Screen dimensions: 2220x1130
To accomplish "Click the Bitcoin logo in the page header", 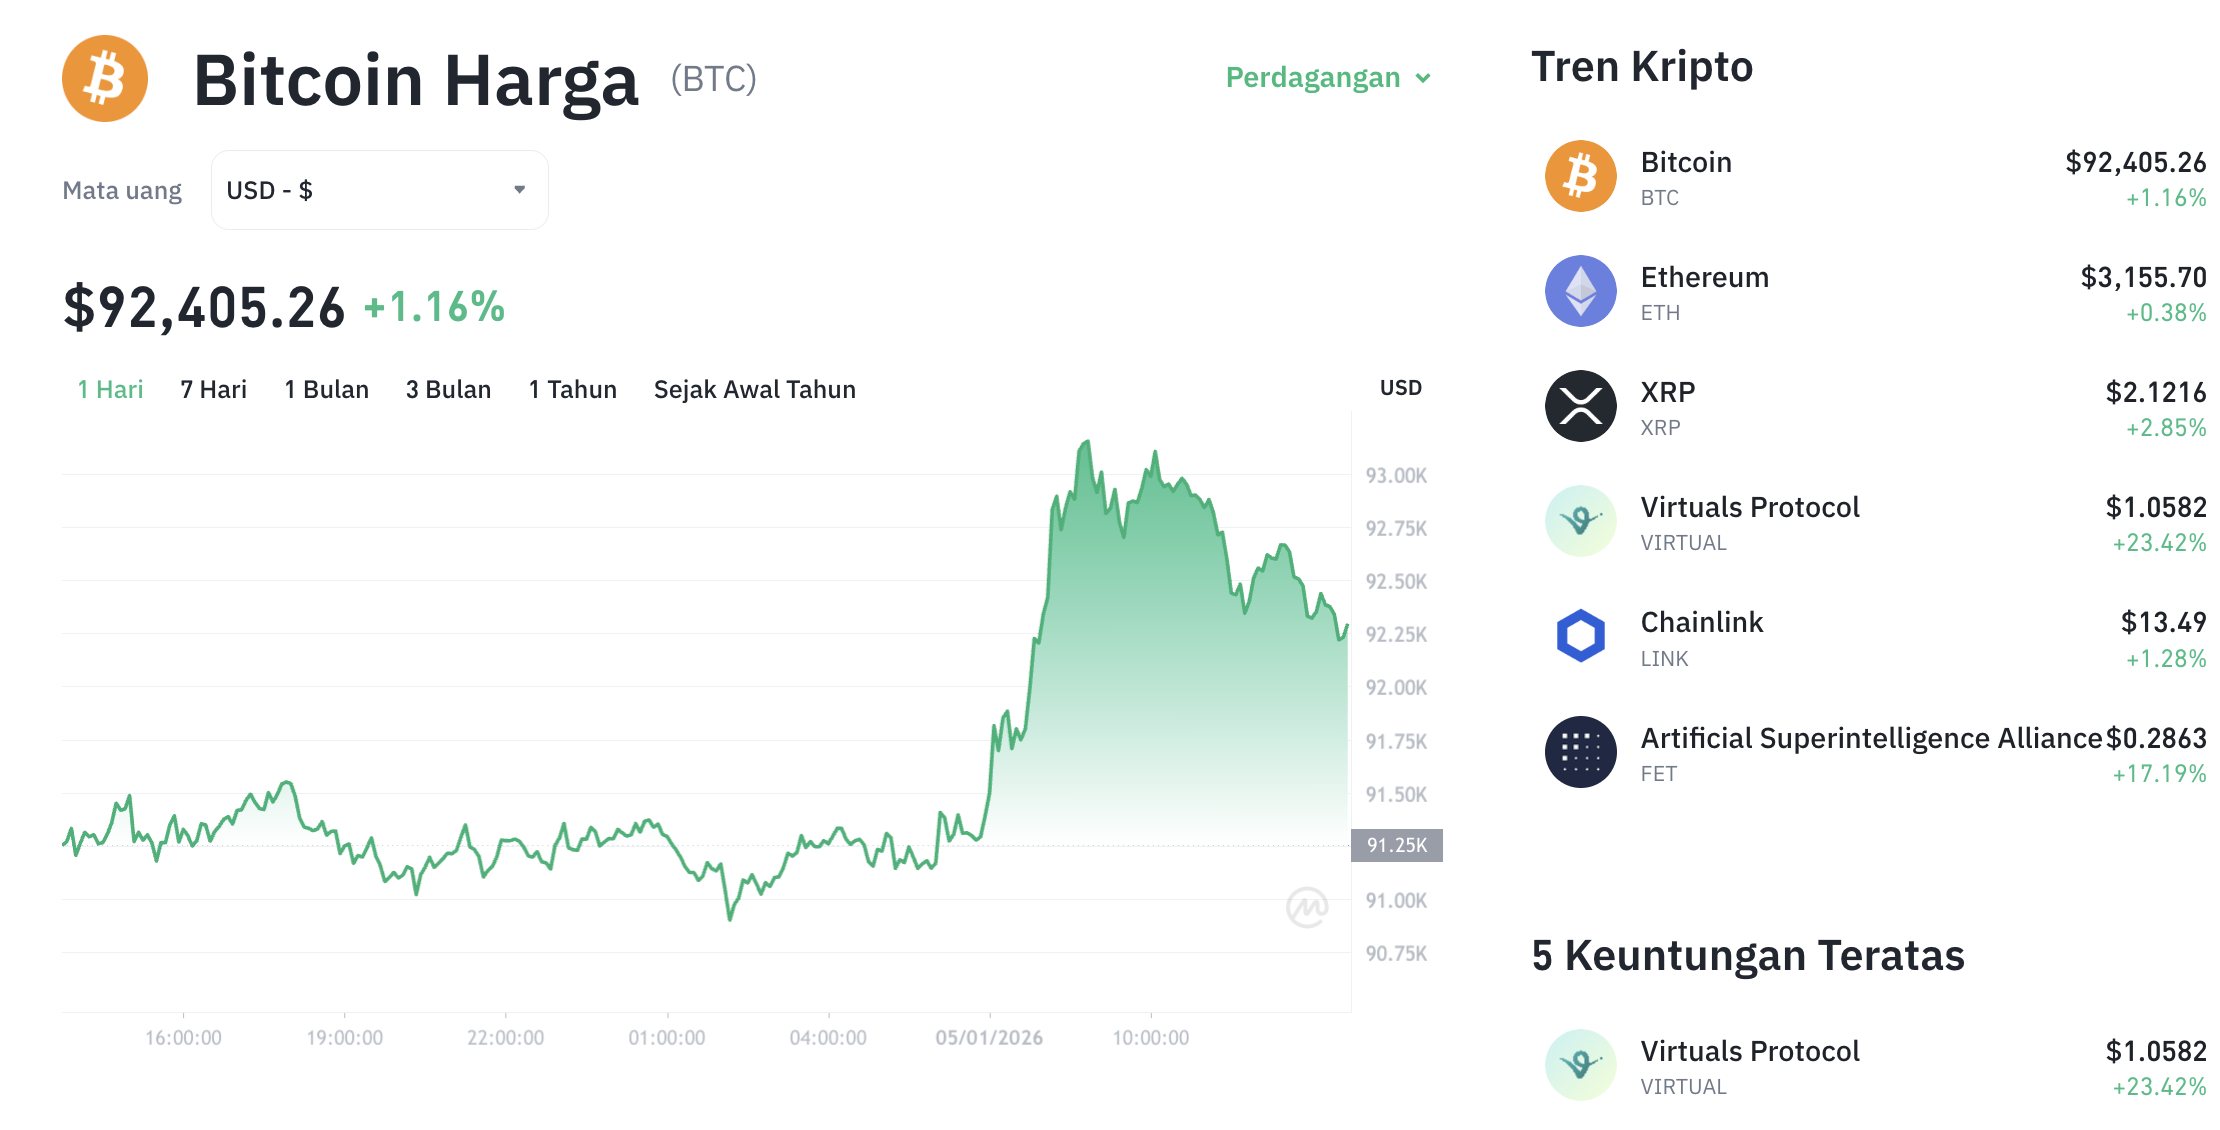I will tap(104, 78).
